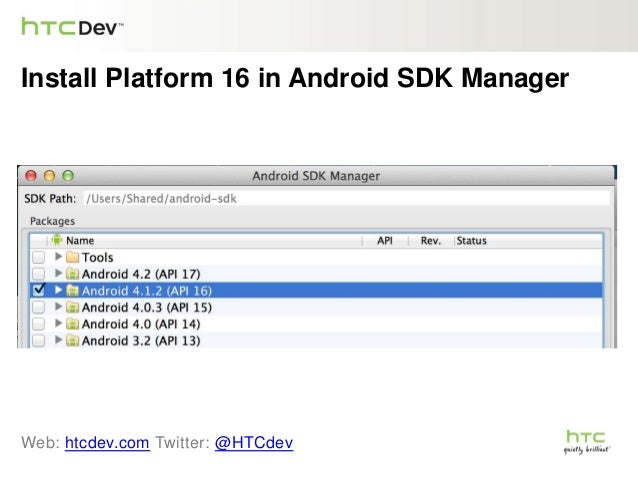Select the 'Android 4.2 (API 17)' row text
Screen dimensions: 638x479
(141, 274)
